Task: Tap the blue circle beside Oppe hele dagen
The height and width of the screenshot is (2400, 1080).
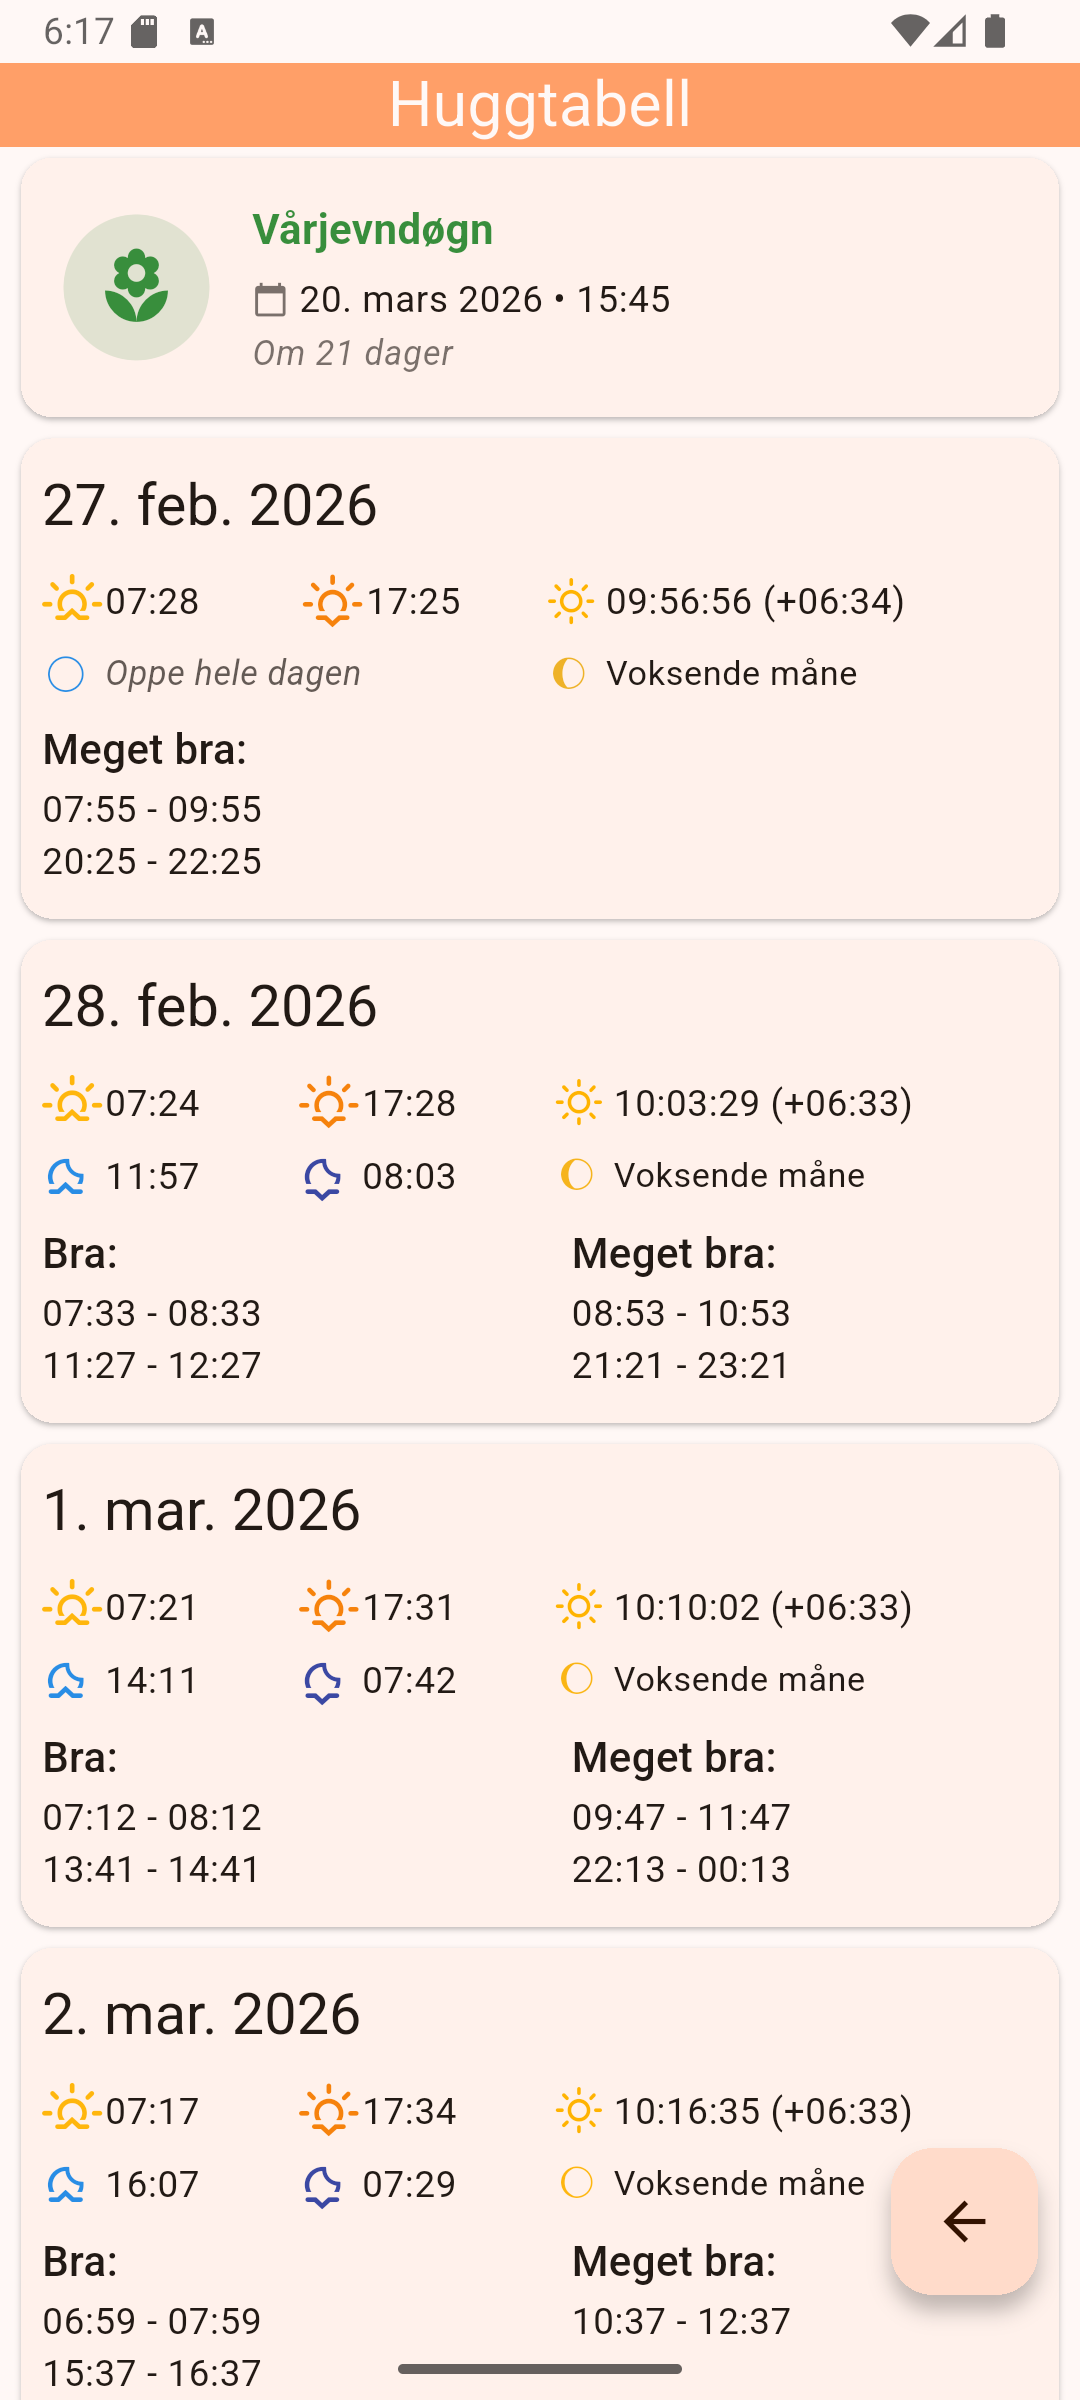Action: click(66, 674)
